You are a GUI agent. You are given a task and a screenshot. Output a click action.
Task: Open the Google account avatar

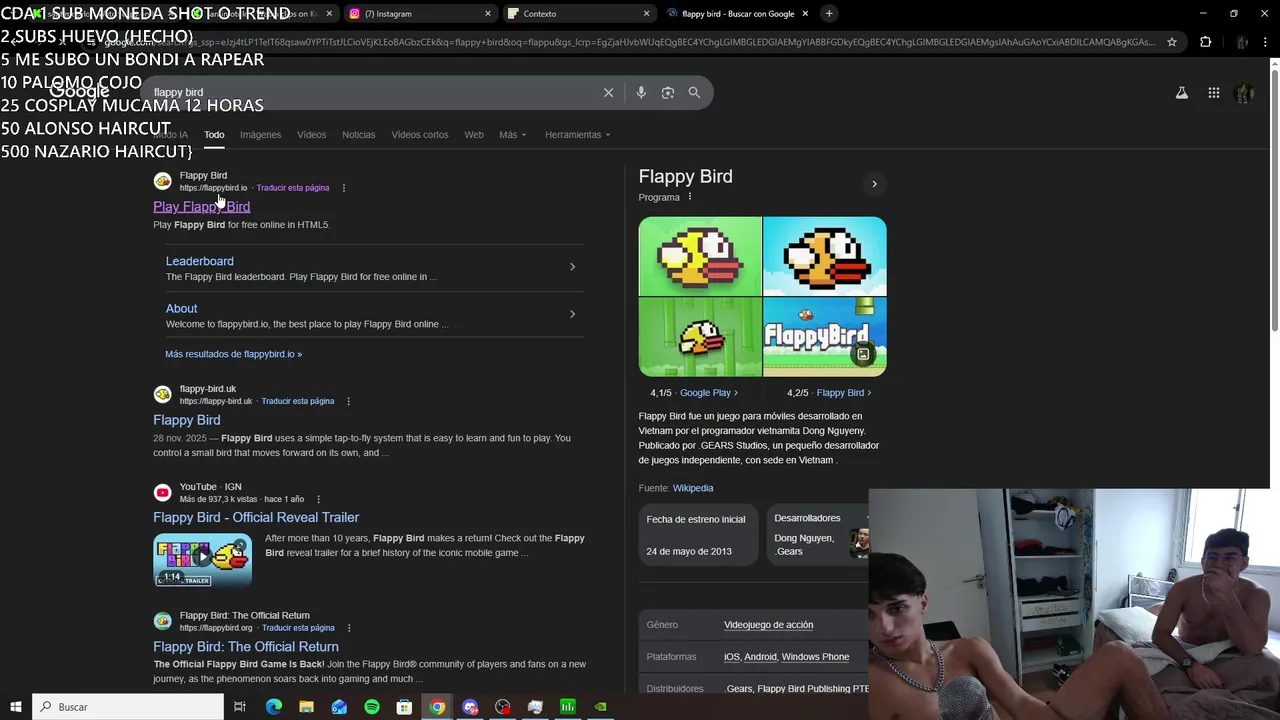1244,93
